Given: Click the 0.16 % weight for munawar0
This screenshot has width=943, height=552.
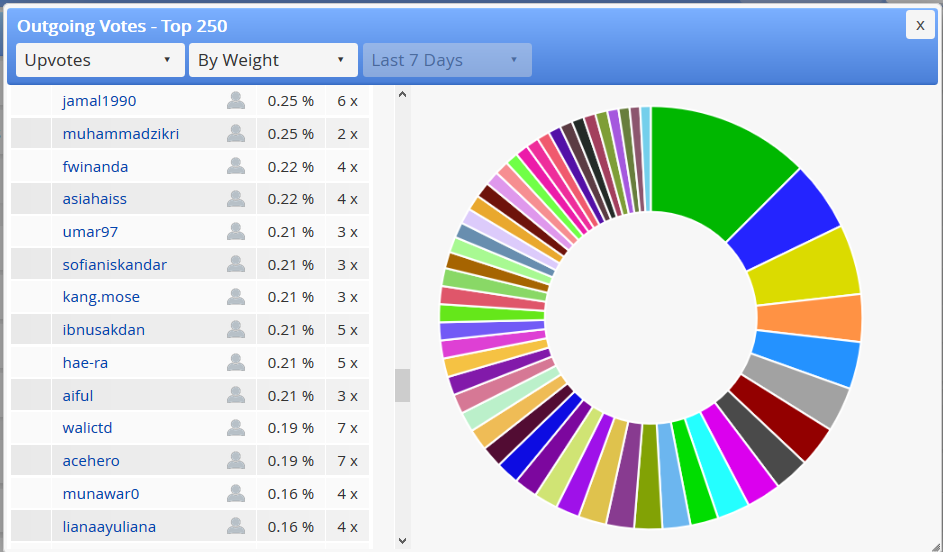Looking at the screenshot, I should (x=290, y=494).
